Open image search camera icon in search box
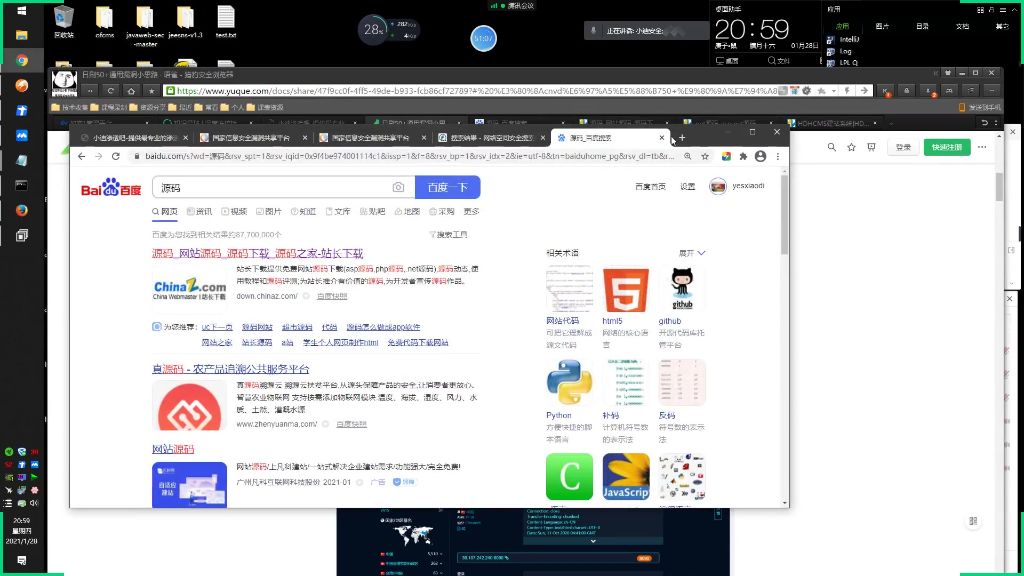The image size is (1024, 576). tap(398, 187)
